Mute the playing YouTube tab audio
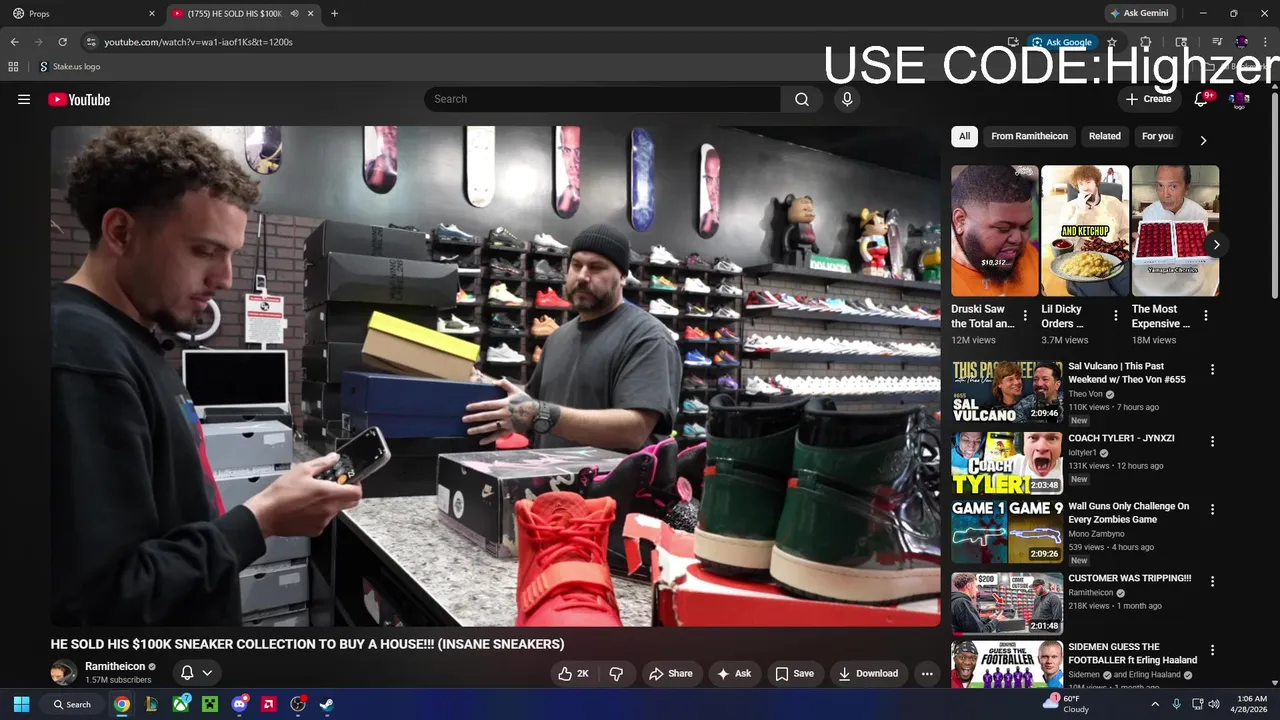This screenshot has width=1280, height=720. tap(295, 13)
